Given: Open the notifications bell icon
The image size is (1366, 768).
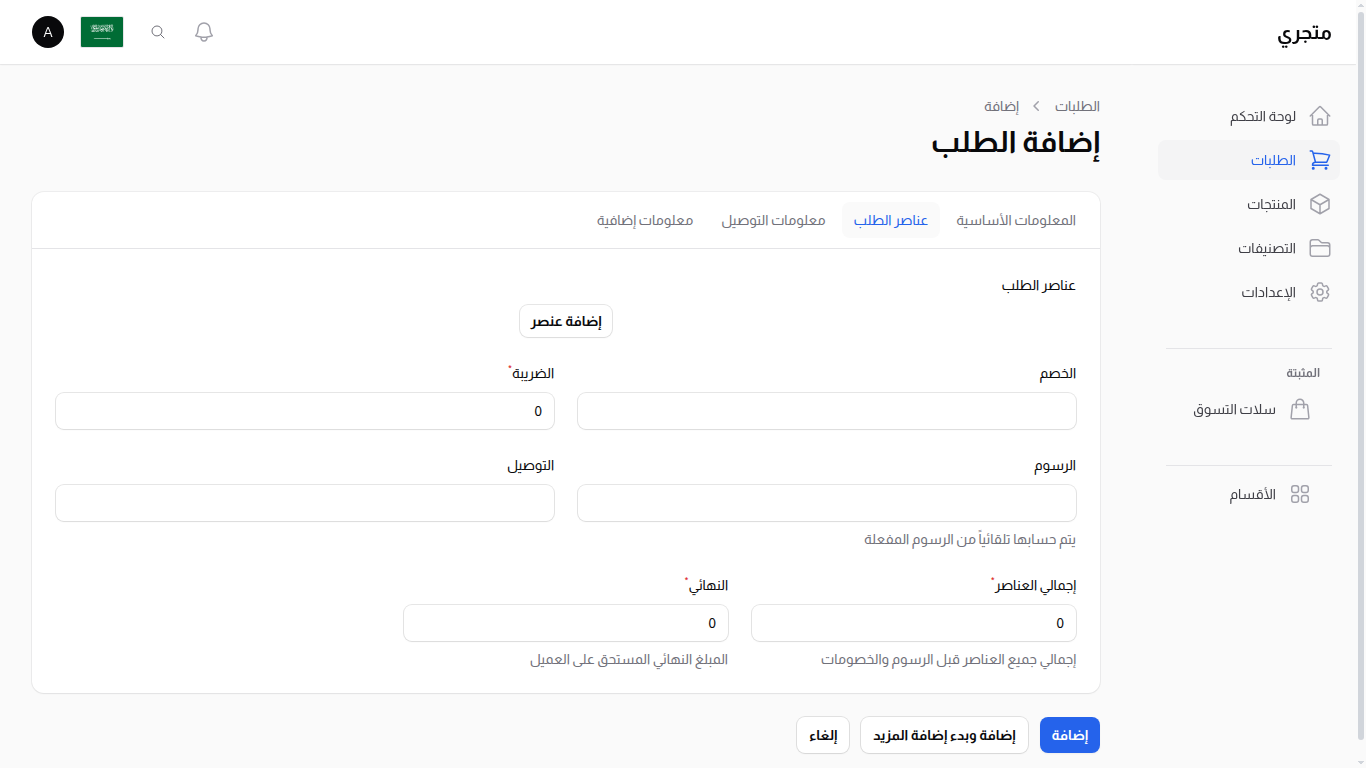Looking at the screenshot, I should tap(203, 31).
